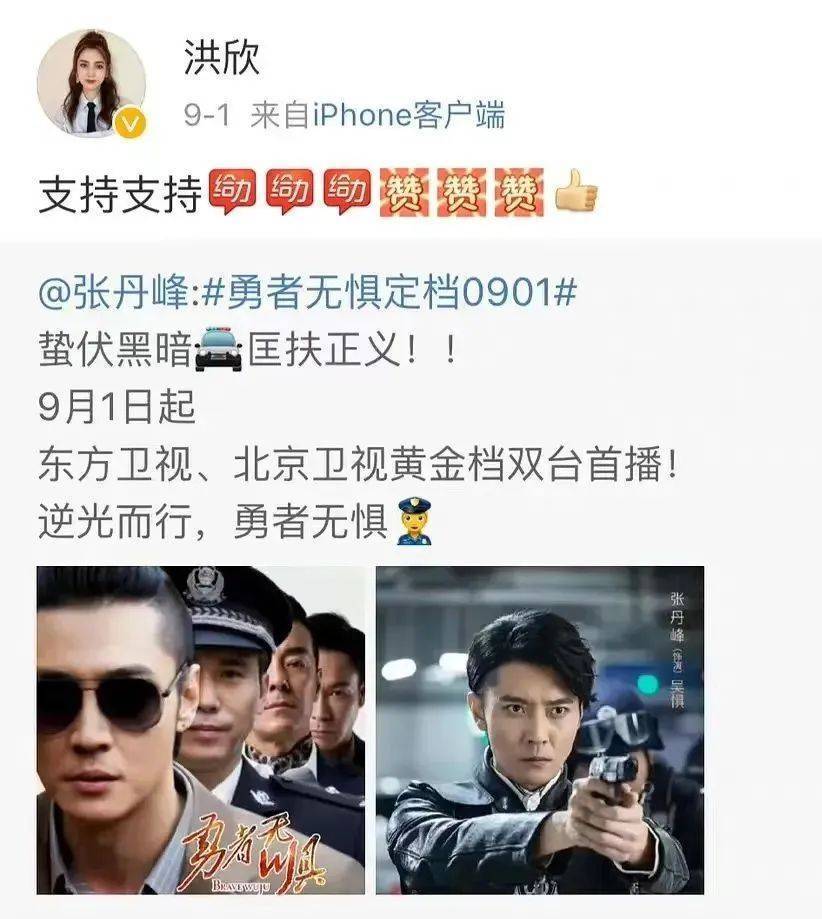Image resolution: width=822 pixels, height=919 pixels.
Task: Open 洪欣's profile avatar
Action: 91,83
